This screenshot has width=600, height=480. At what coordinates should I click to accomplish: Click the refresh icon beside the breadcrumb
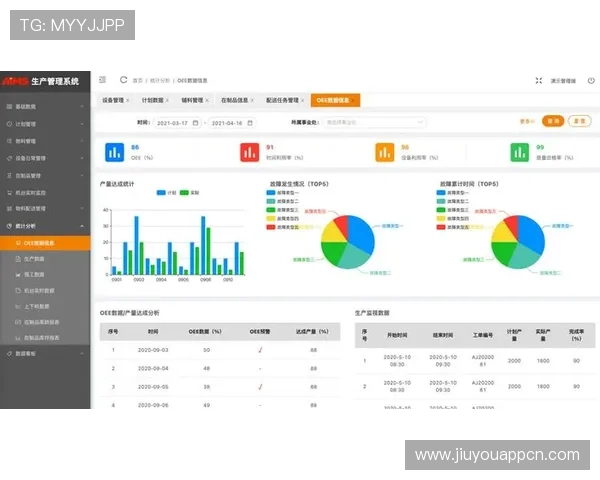click(x=123, y=80)
